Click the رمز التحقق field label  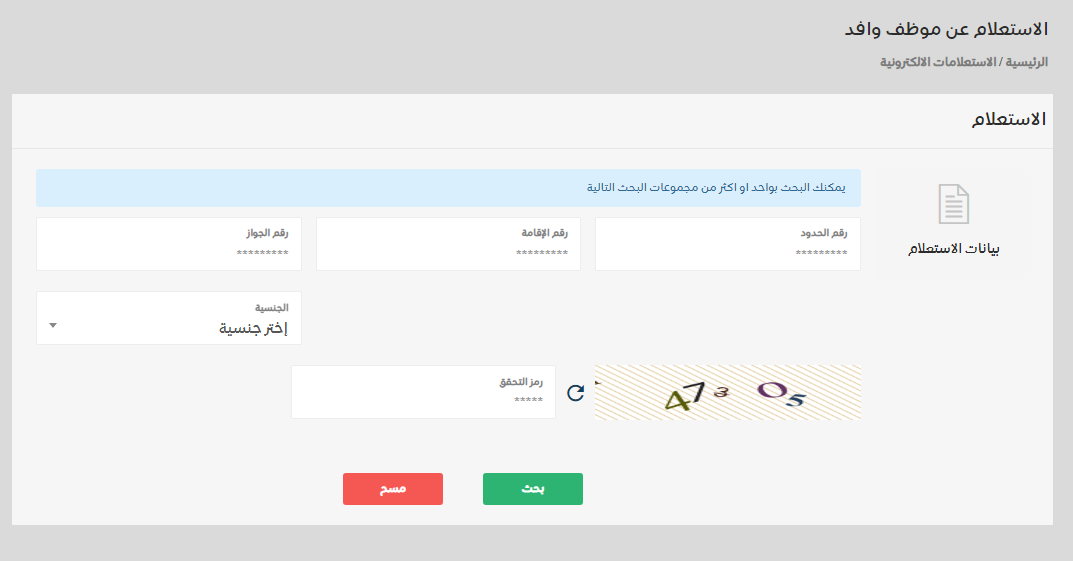[521, 382]
